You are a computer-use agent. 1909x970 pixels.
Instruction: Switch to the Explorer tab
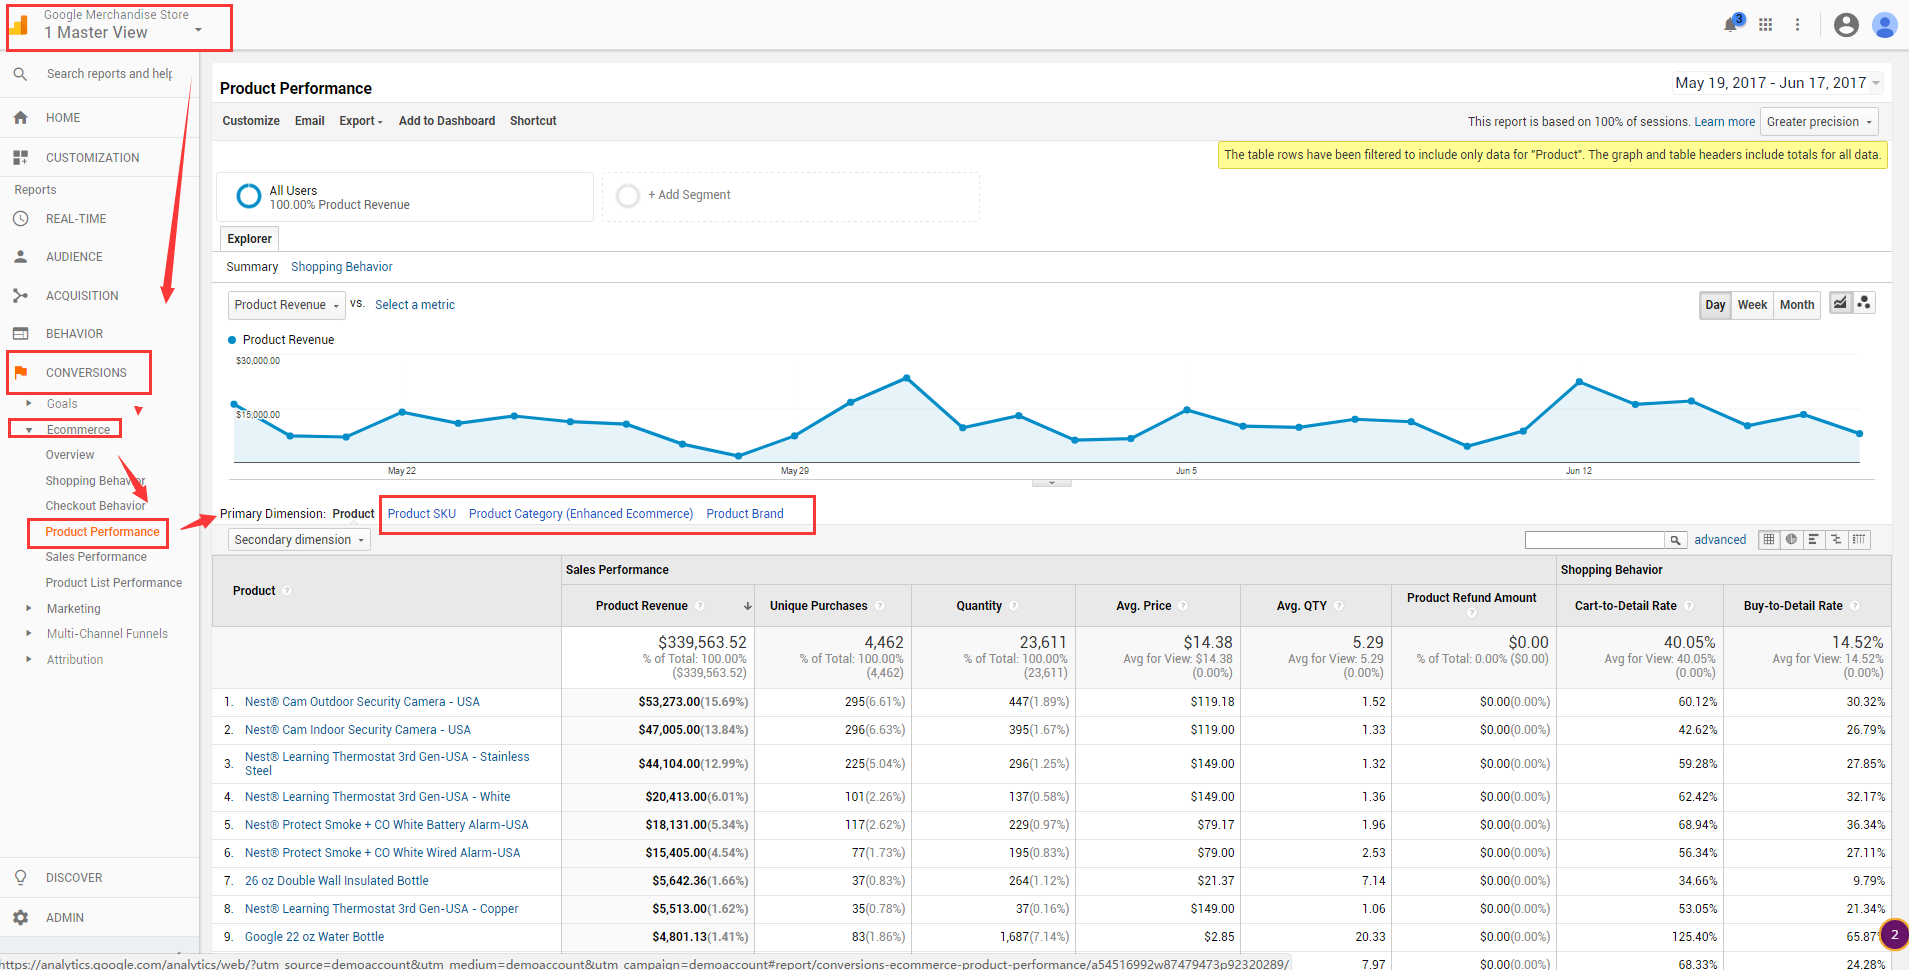click(249, 239)
